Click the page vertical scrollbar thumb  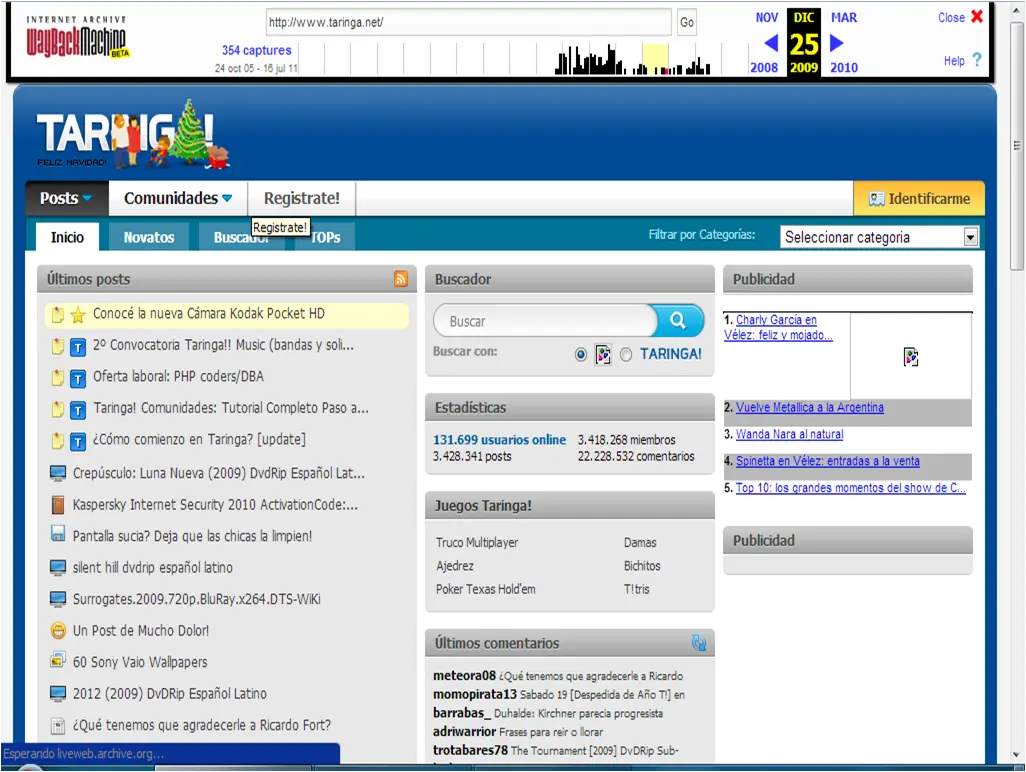click(1016, 145)
